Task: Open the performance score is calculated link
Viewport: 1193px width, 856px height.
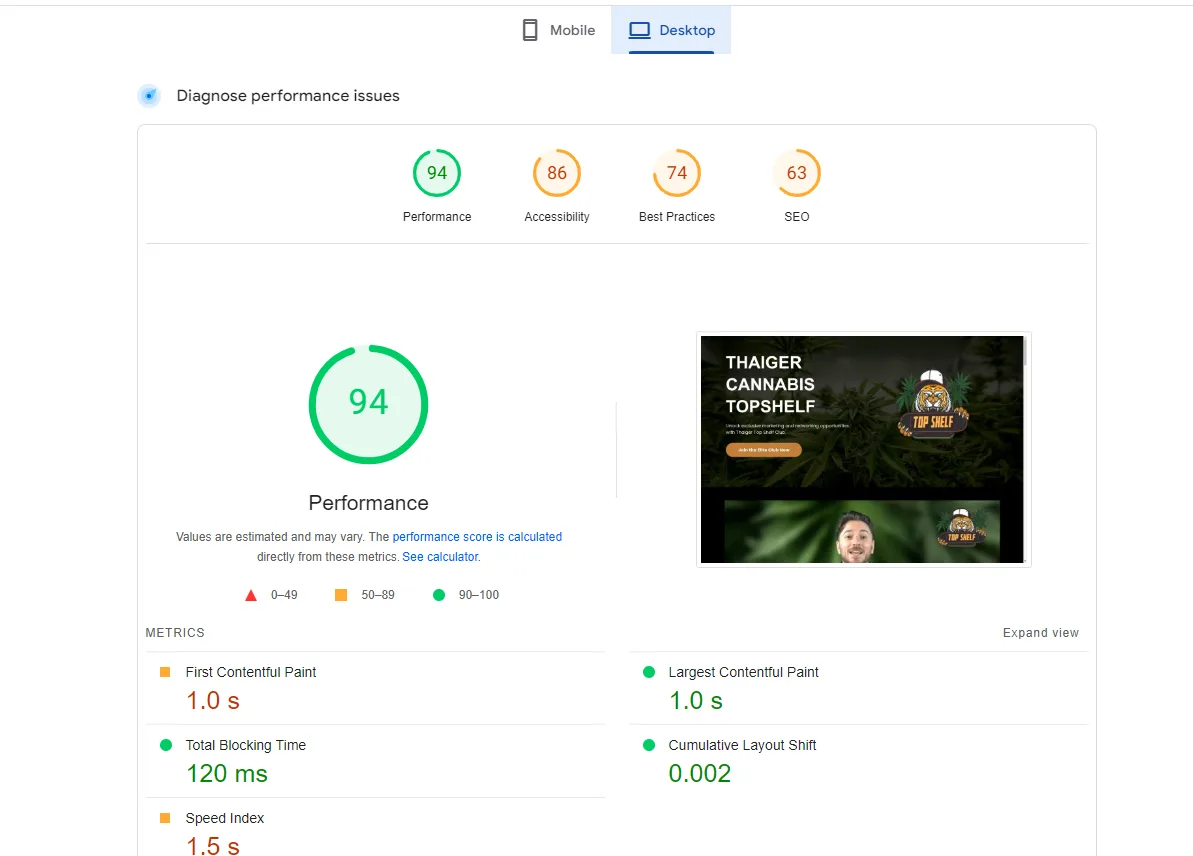Action: (x=477, y=536)
